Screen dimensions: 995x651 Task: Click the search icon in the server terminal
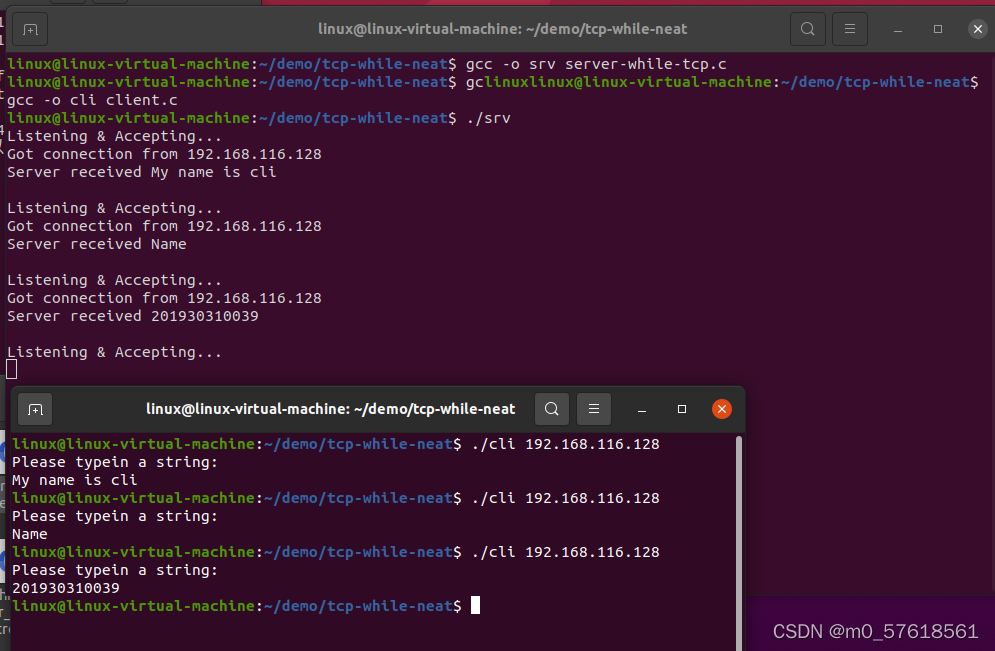coord(808,29)
